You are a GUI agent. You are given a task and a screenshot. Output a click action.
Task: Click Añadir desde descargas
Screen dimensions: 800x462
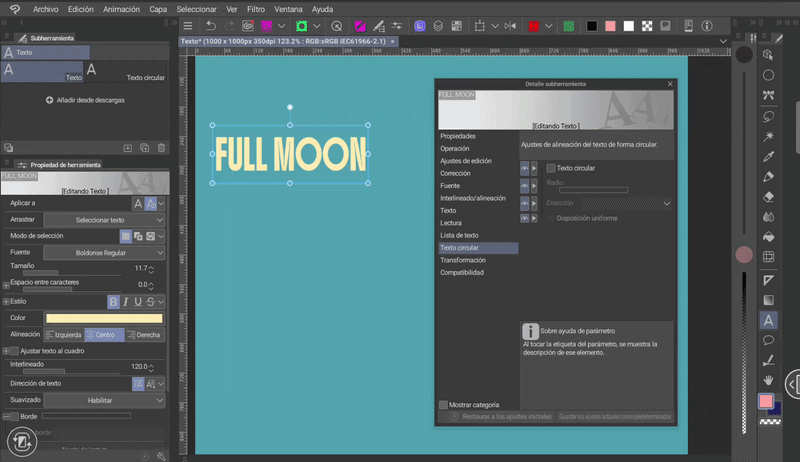(84, 100)
